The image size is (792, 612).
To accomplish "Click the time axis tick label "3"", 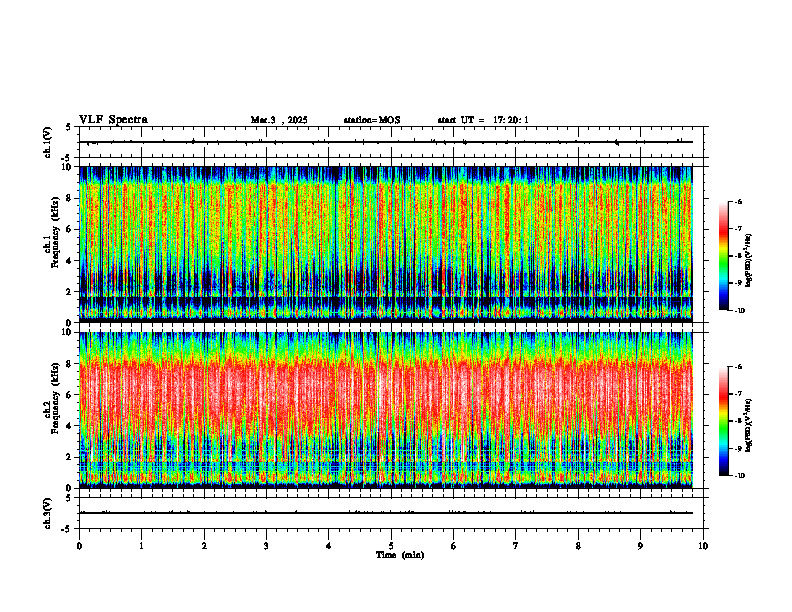I will tap(267, 546).
